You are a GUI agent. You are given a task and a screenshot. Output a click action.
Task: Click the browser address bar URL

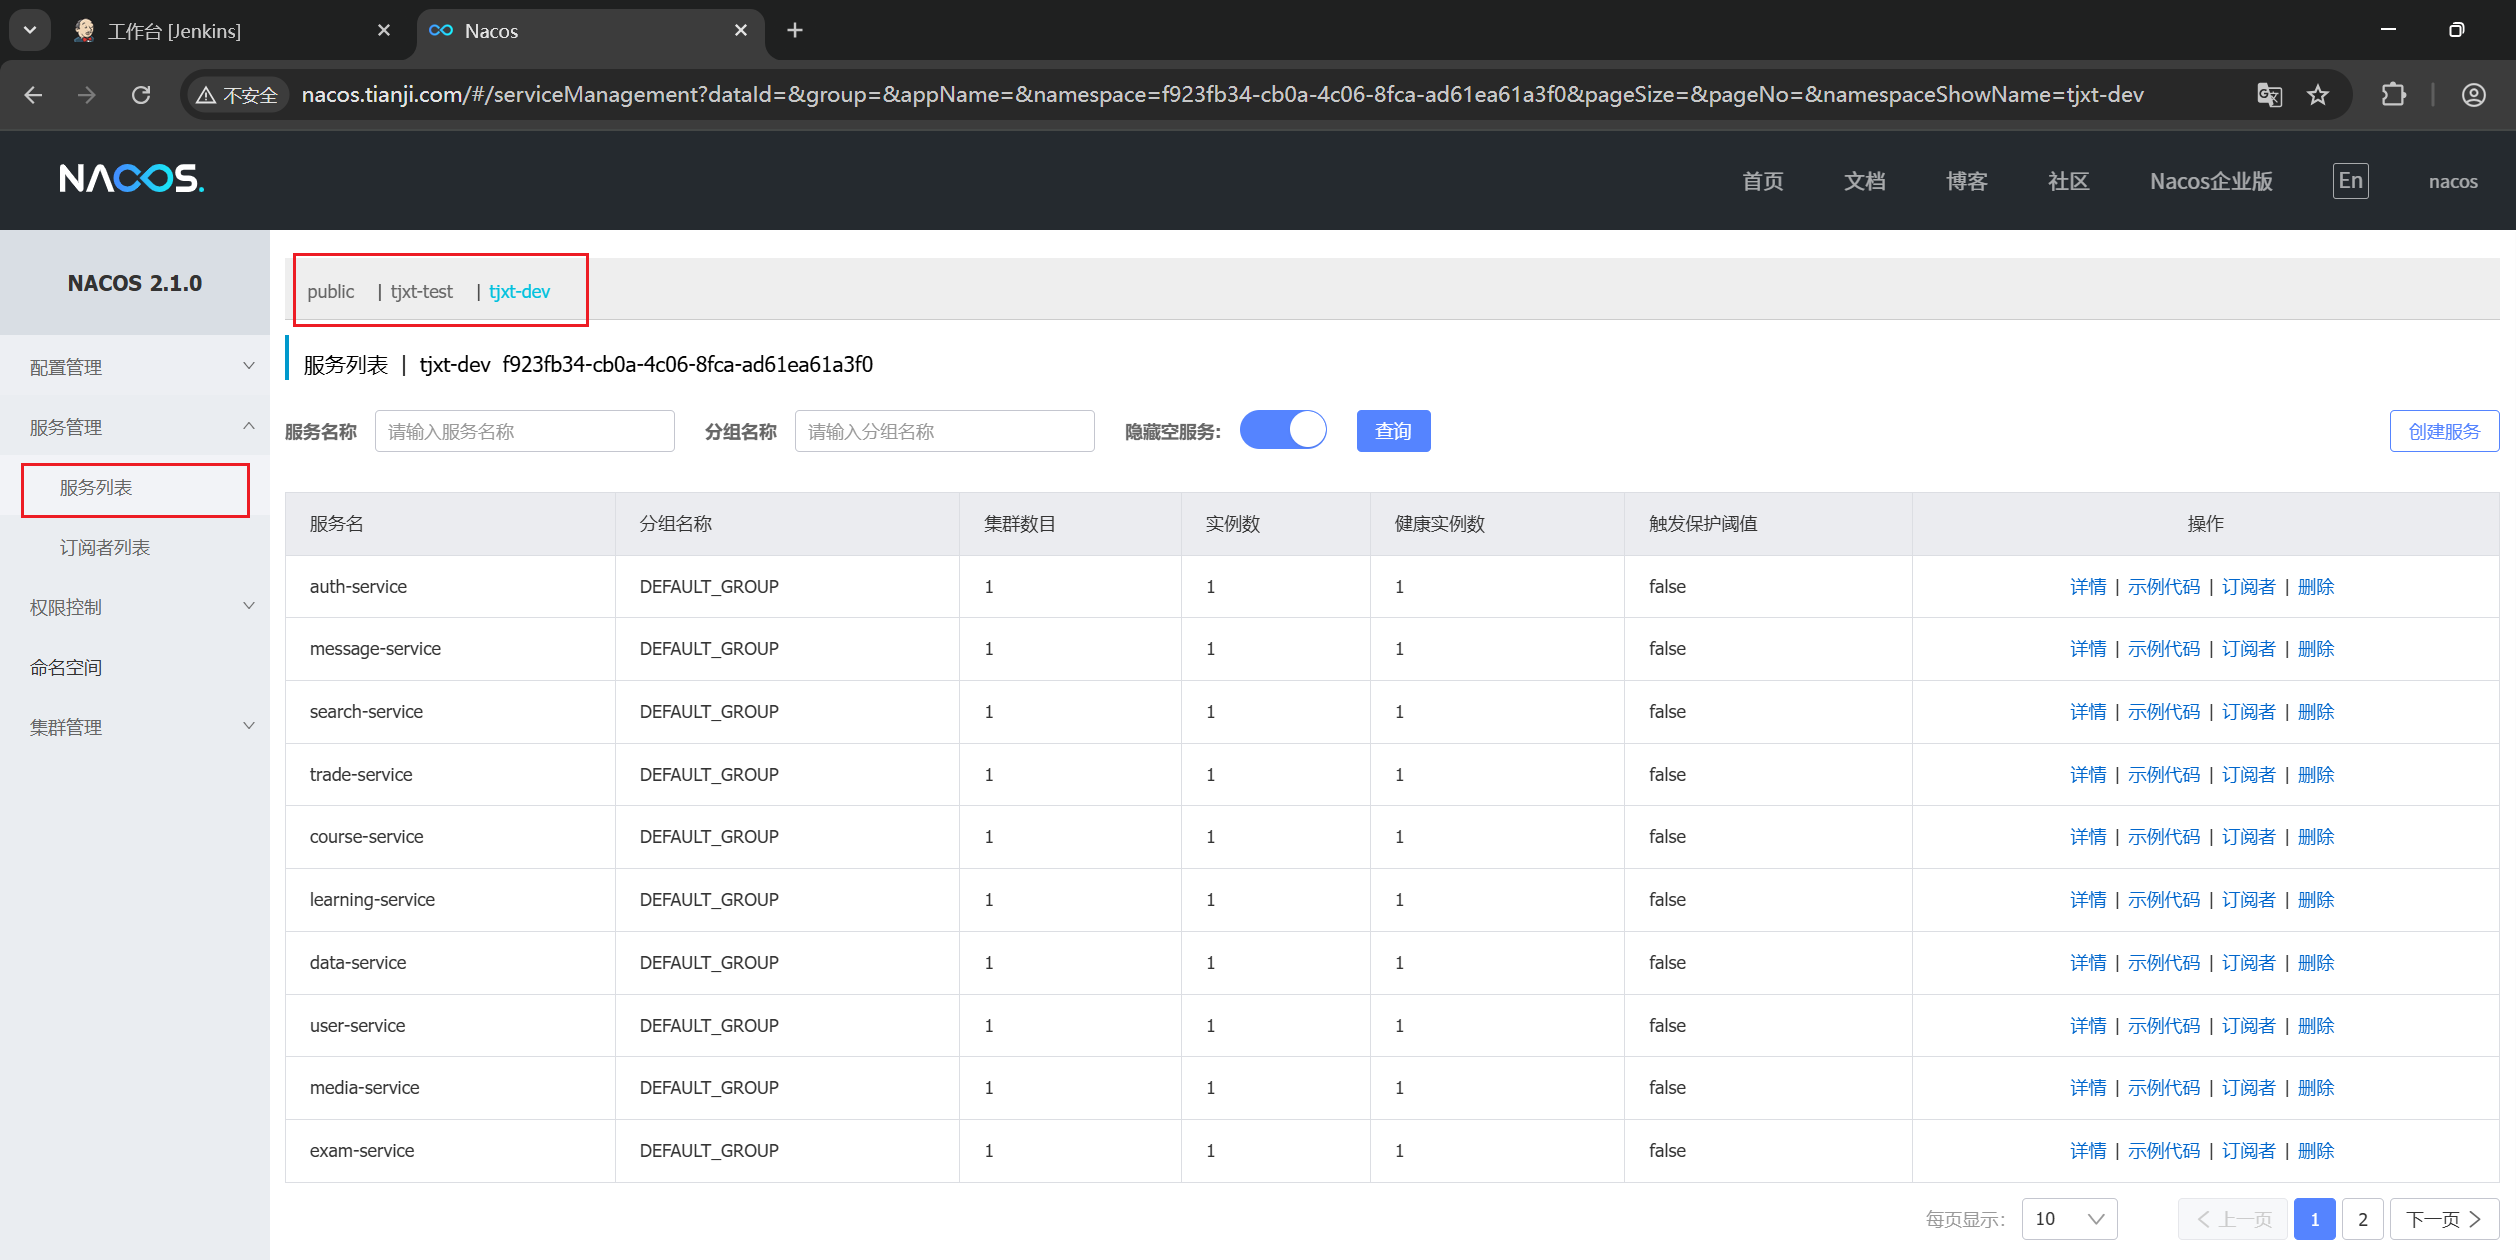coord(1222,95)
